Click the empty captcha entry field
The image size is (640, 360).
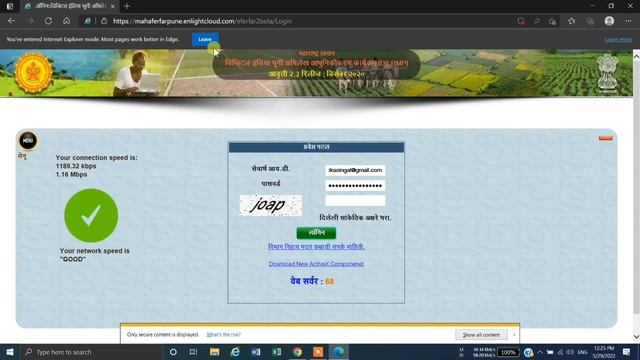pos(355,200)
